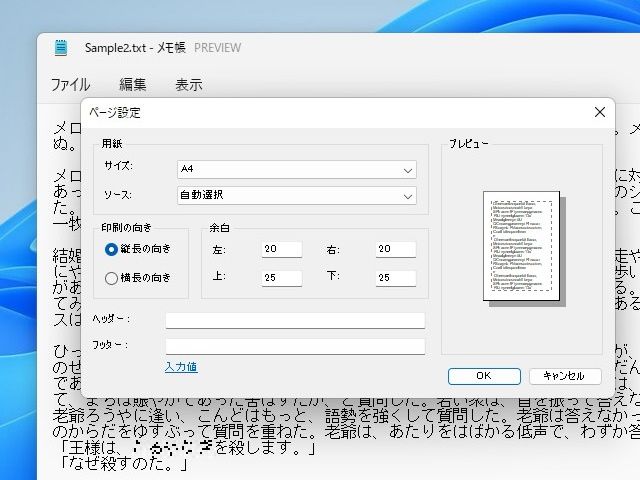Open the 表示 menu in Notepad
Image resolution: width=640 pixels, height=480 pixels.
click(x=189, y=84)
